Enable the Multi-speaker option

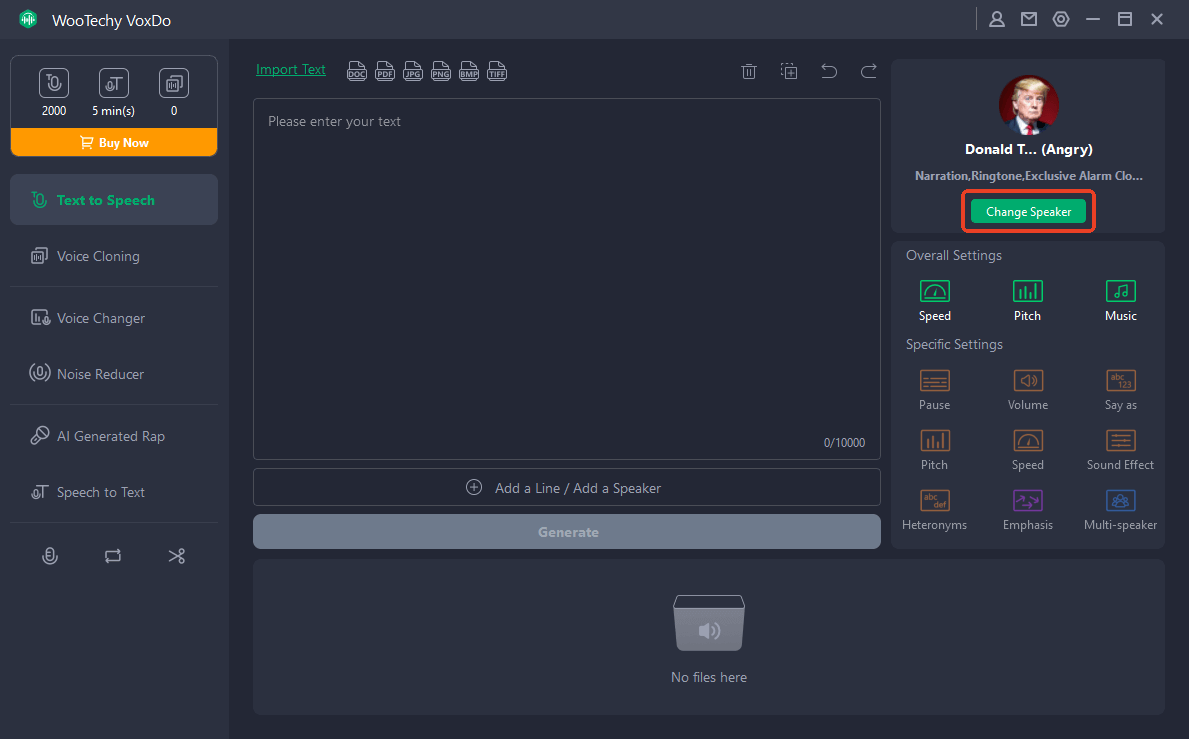[1120, 501]
